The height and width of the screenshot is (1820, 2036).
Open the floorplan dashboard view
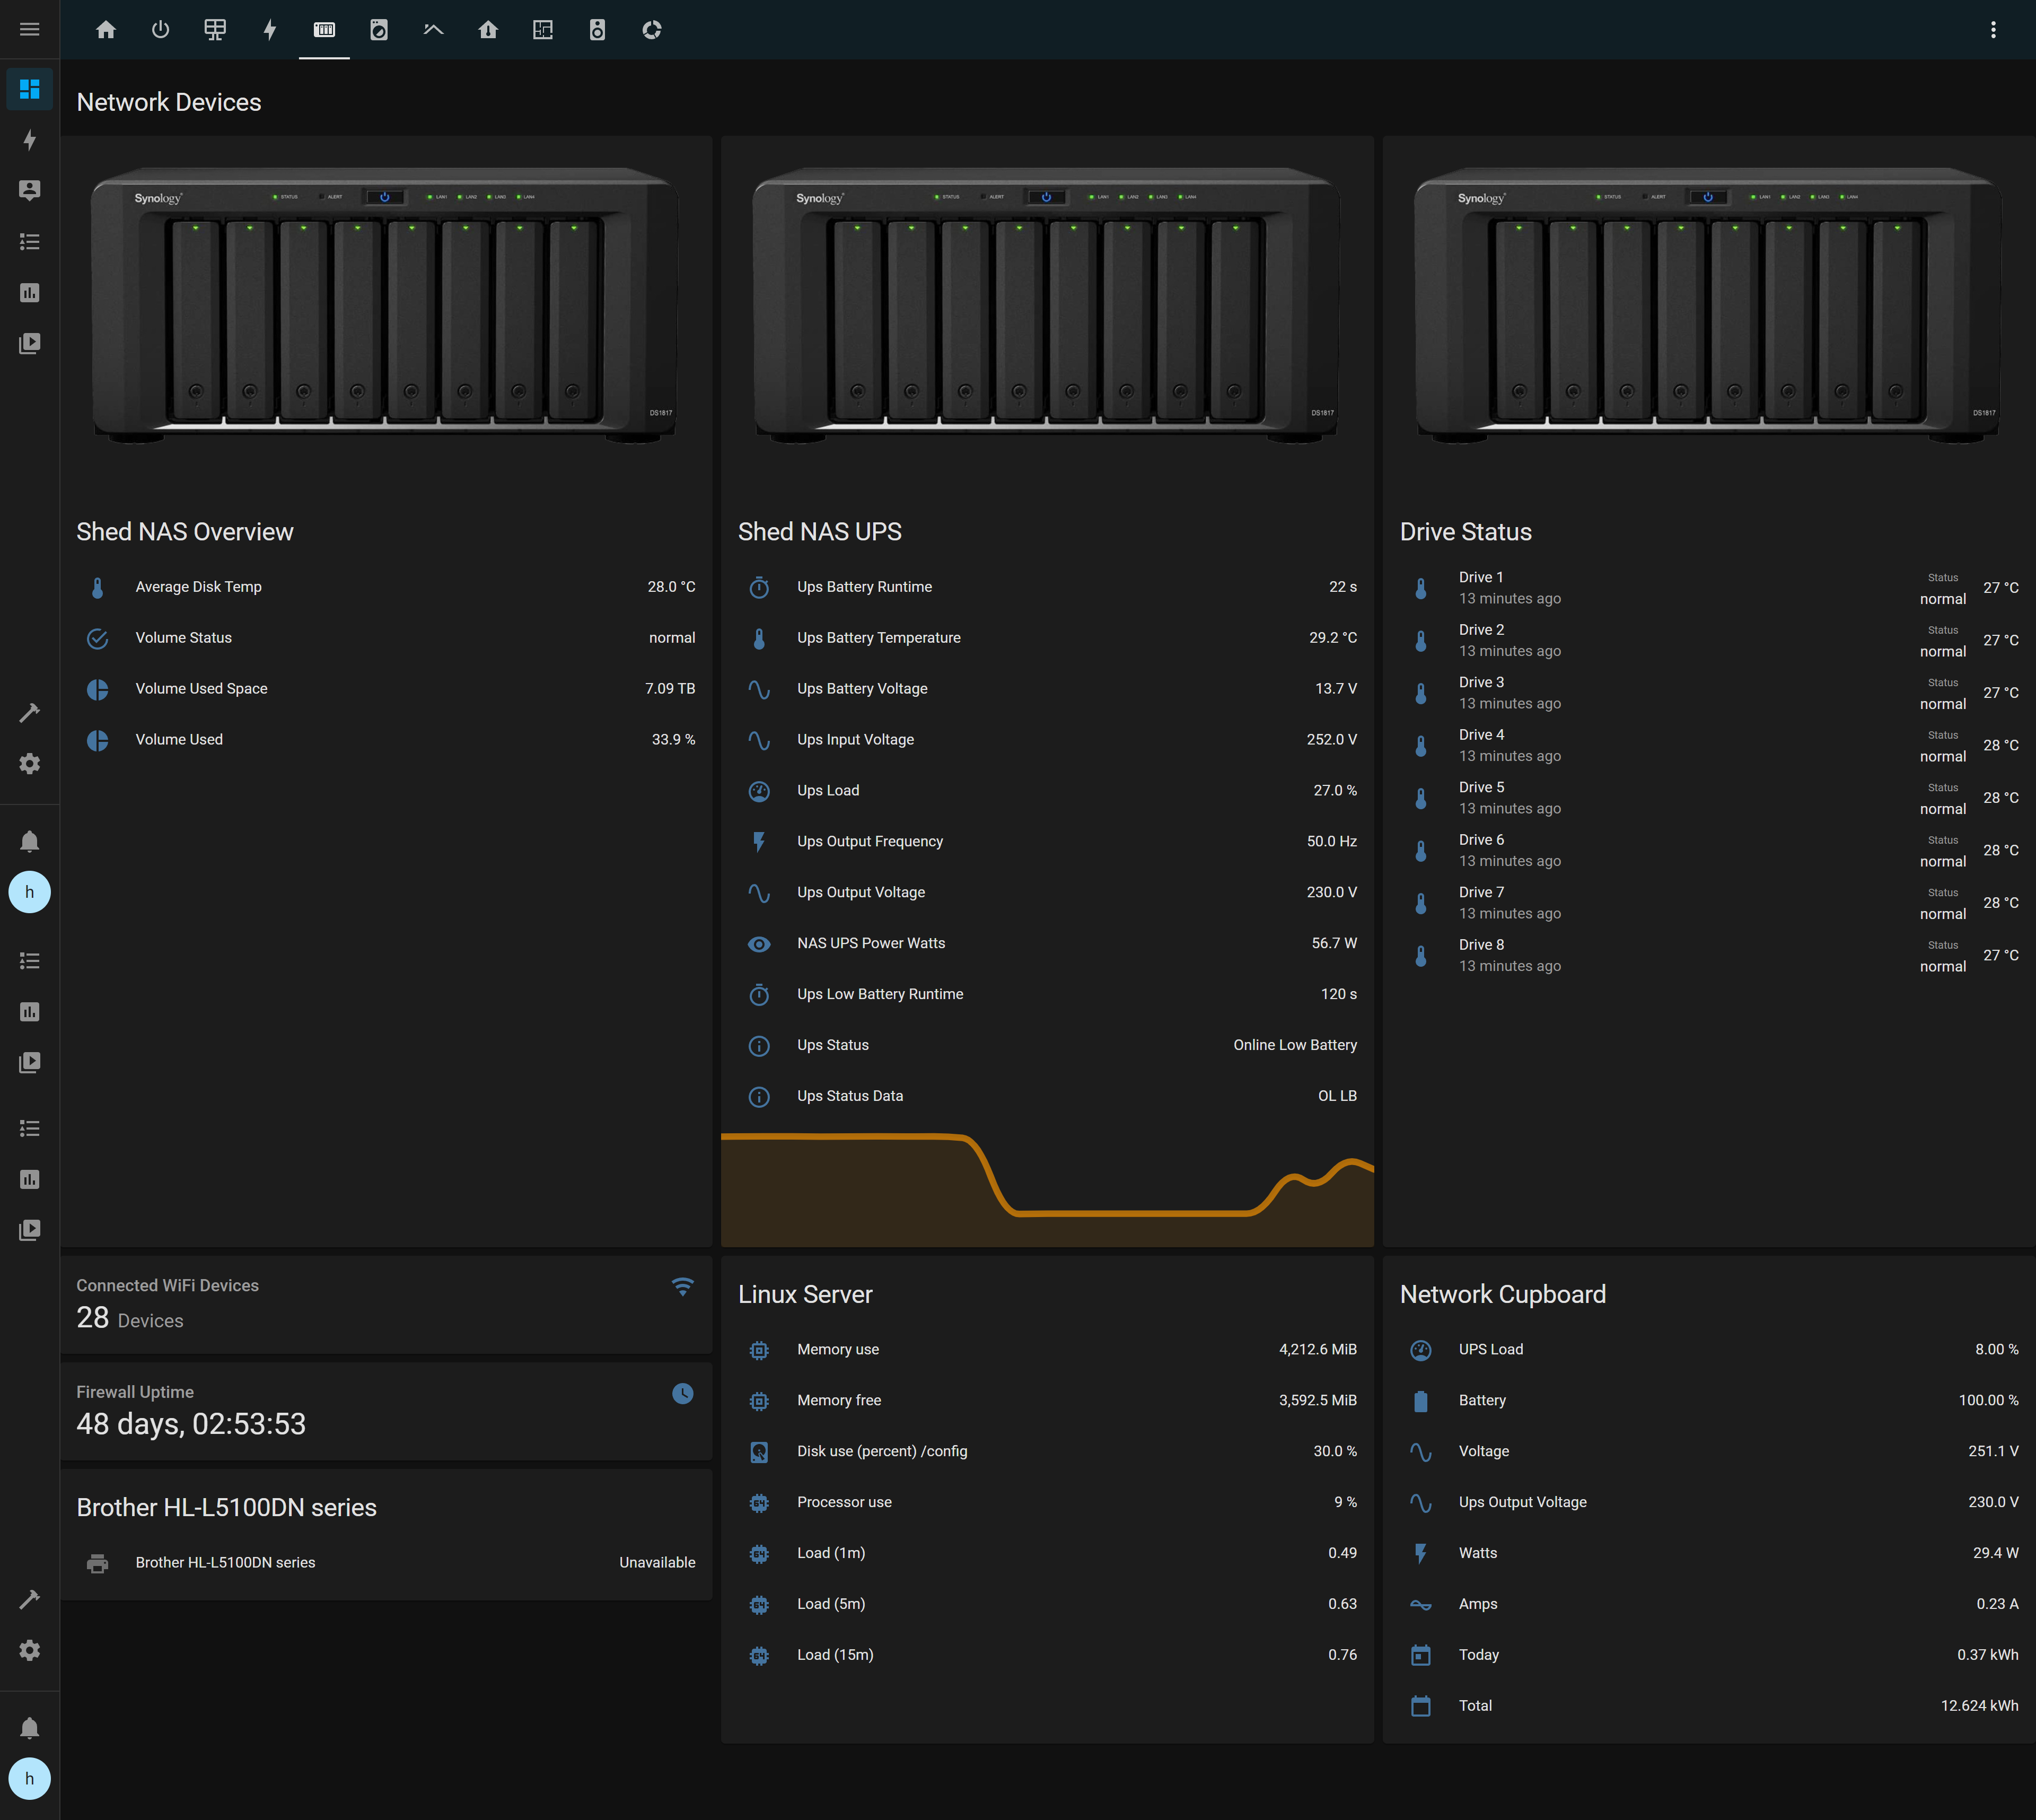[543, 29]
